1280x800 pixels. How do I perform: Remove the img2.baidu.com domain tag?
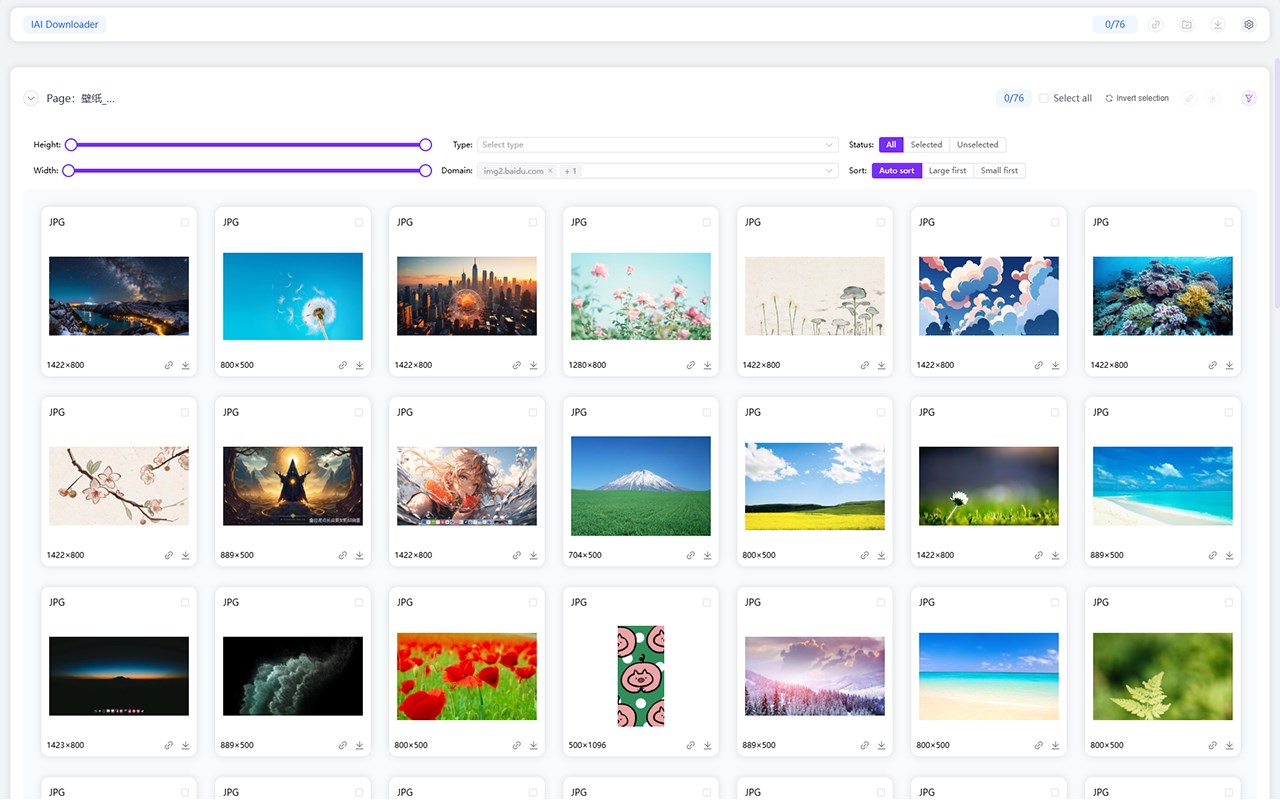(550, 171)
